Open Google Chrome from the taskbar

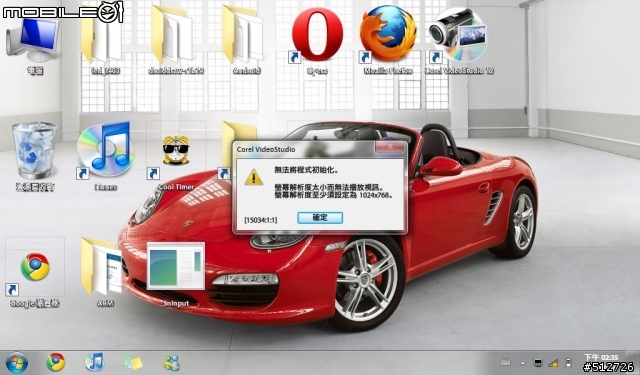click(56, 362)
